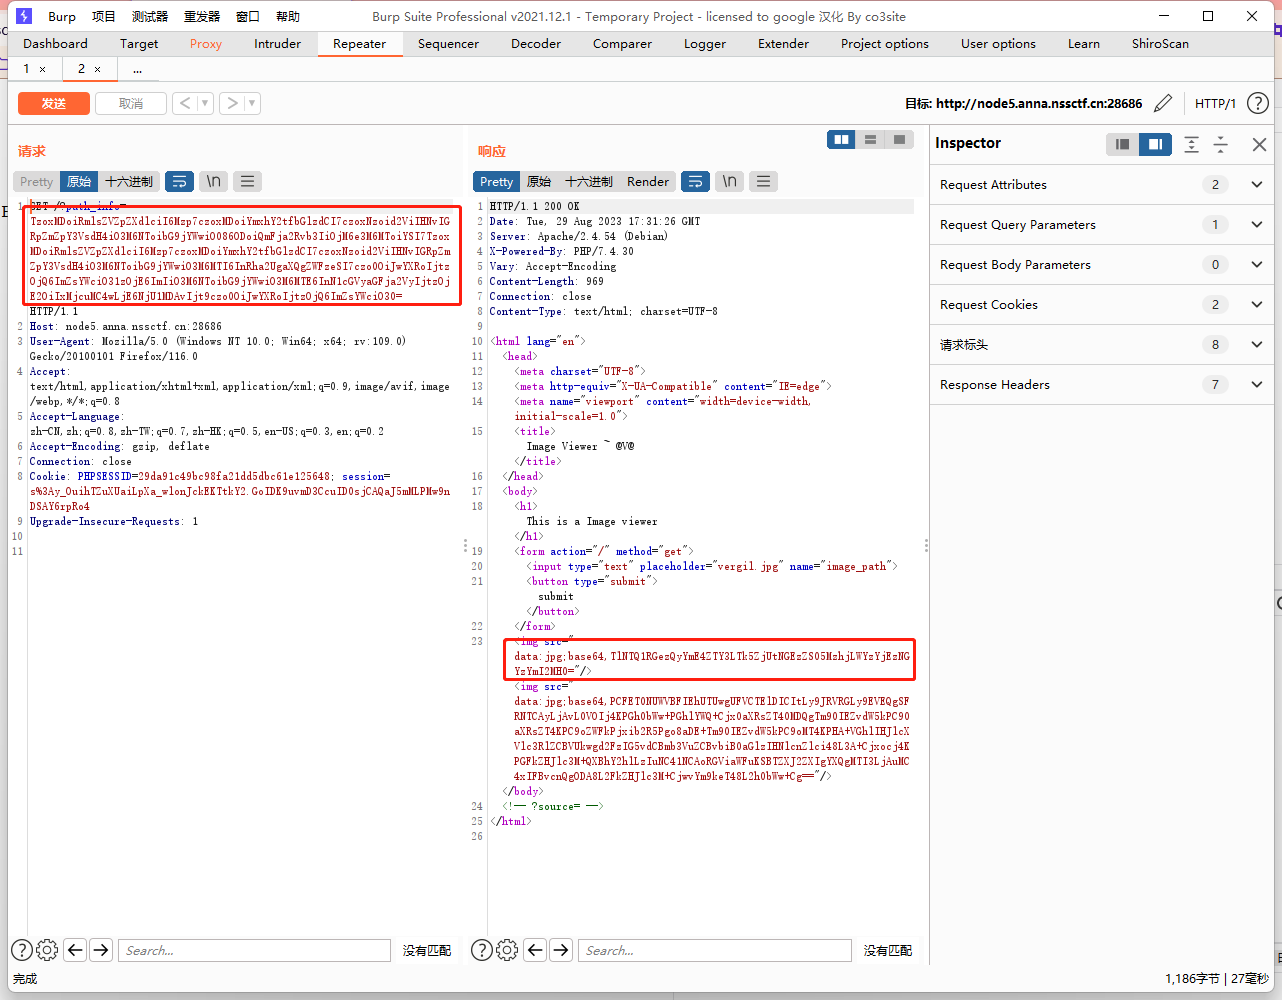Screen dimensions: 1282x1000
Task: Close Repeater sub-tab 2
Action: pyautogui.click(x=97, y=69)
